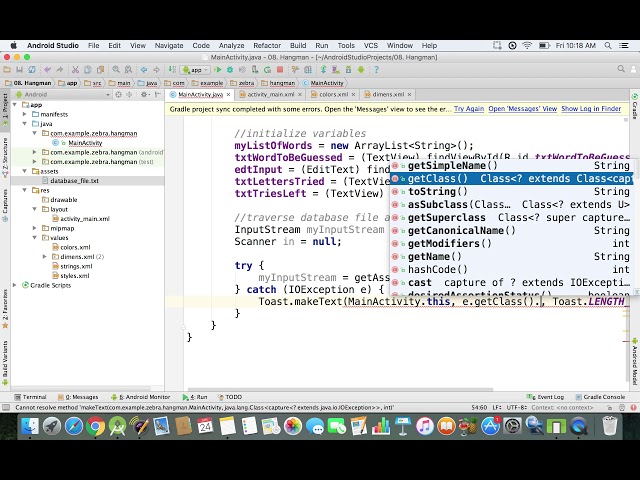Collapse the app module tree node
The height and width of the screenshot is (480, 640).
click(x=15, y=105)
